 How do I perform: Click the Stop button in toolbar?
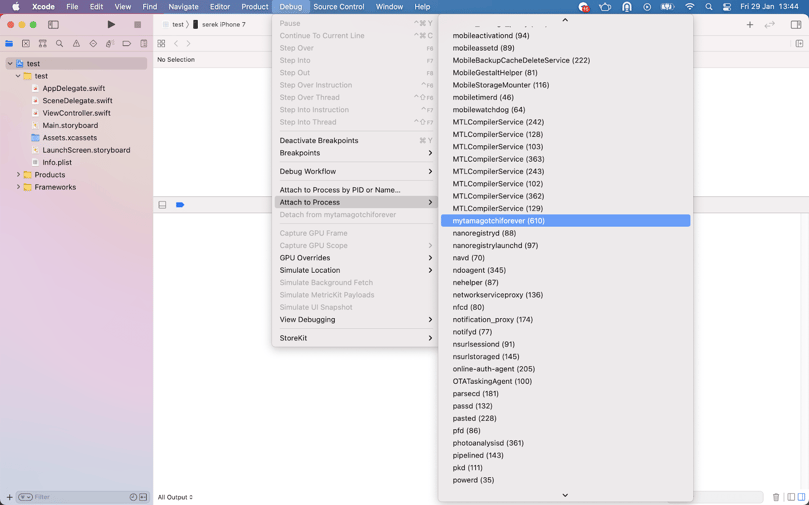pos(137,24)
